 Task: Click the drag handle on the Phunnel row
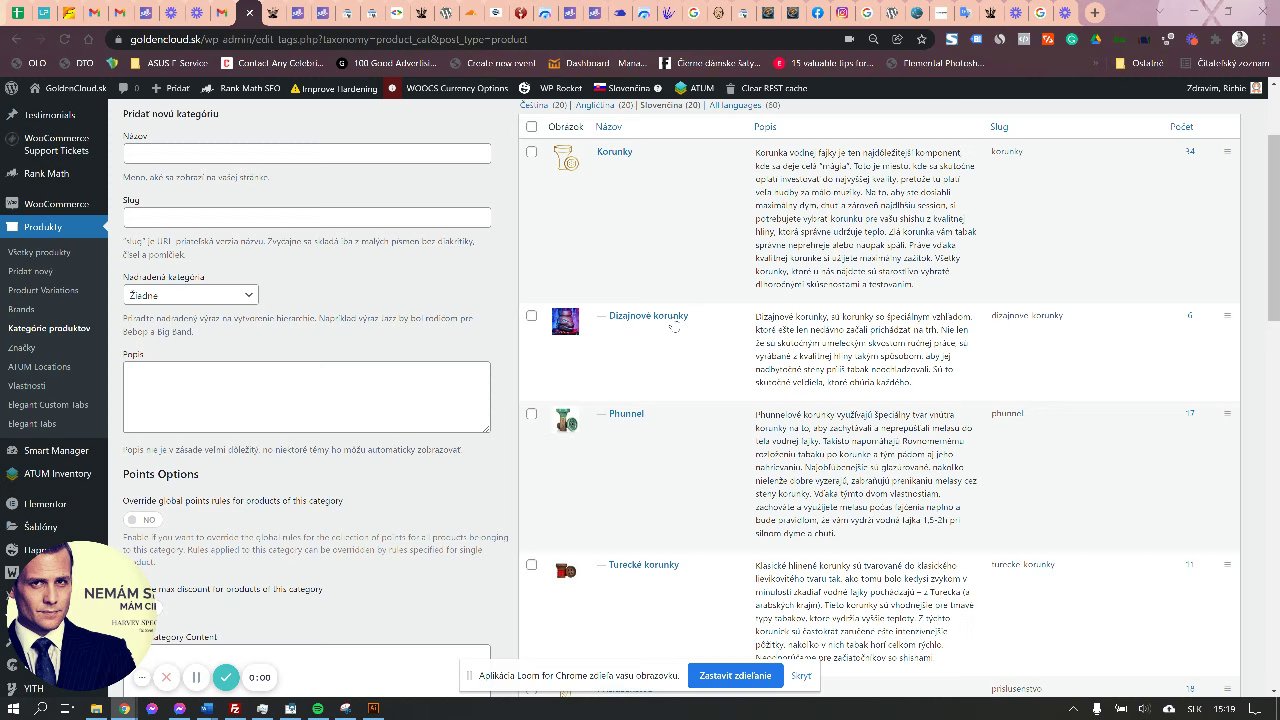(1227, 413)
